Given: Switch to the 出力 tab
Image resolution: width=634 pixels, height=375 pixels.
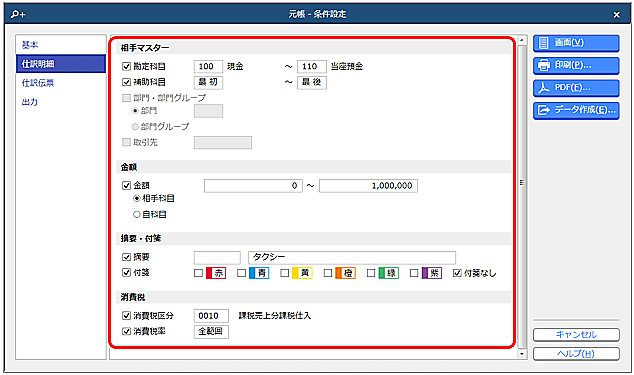Looking at the screenshot, I should tap(61, 102).
